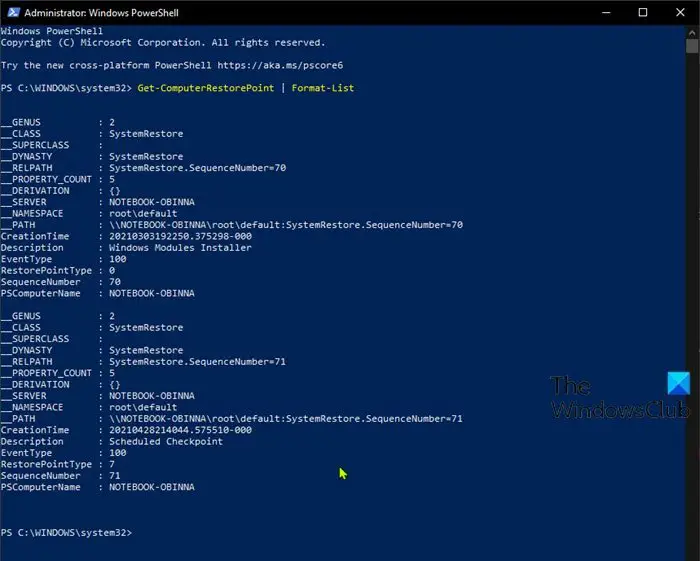Screen dimensions: 700x561
Task: Click the '20210428214044.575510-000' creation time
Action: [x=180, y=430]
